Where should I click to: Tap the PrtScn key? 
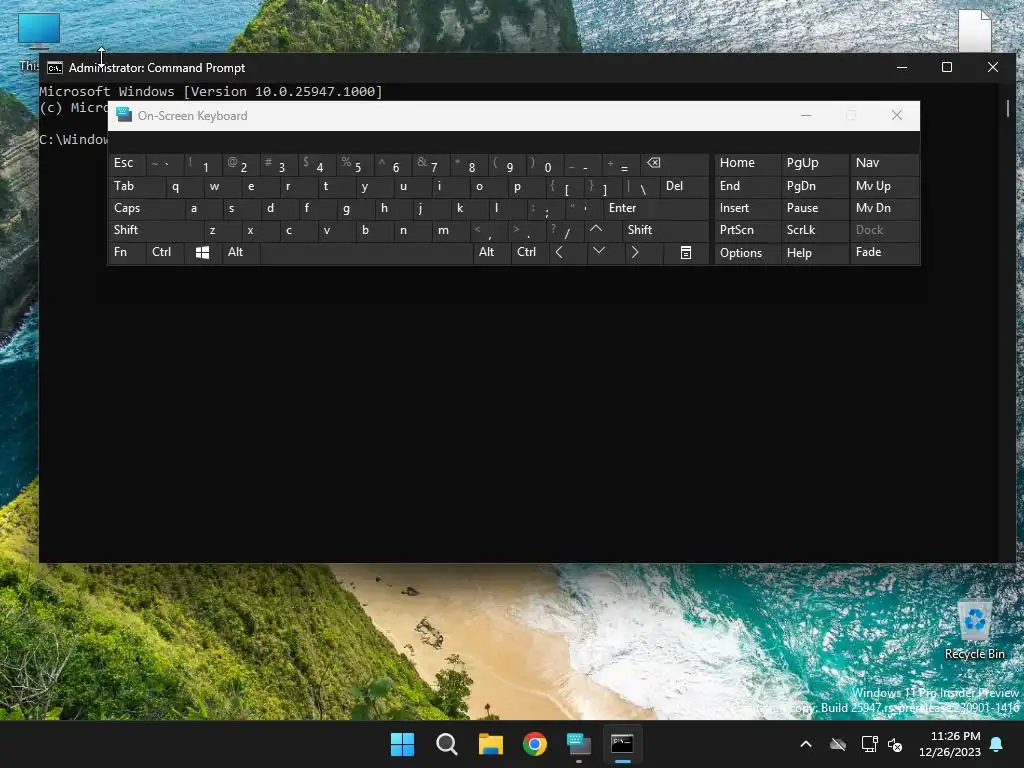tap(747, 230)
